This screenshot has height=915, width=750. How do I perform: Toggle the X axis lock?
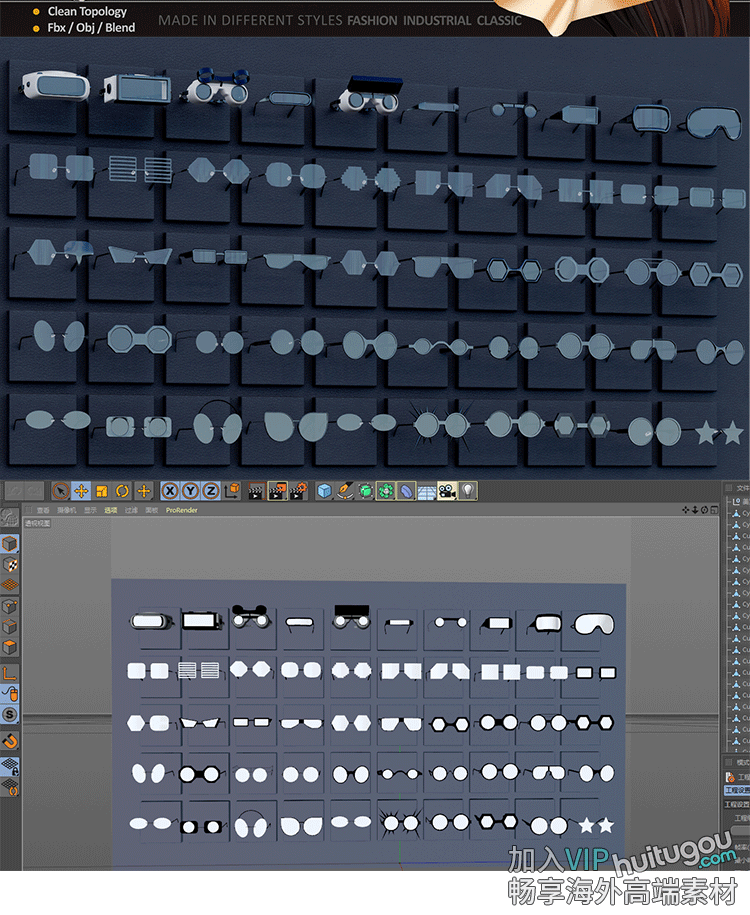(169, 491)
